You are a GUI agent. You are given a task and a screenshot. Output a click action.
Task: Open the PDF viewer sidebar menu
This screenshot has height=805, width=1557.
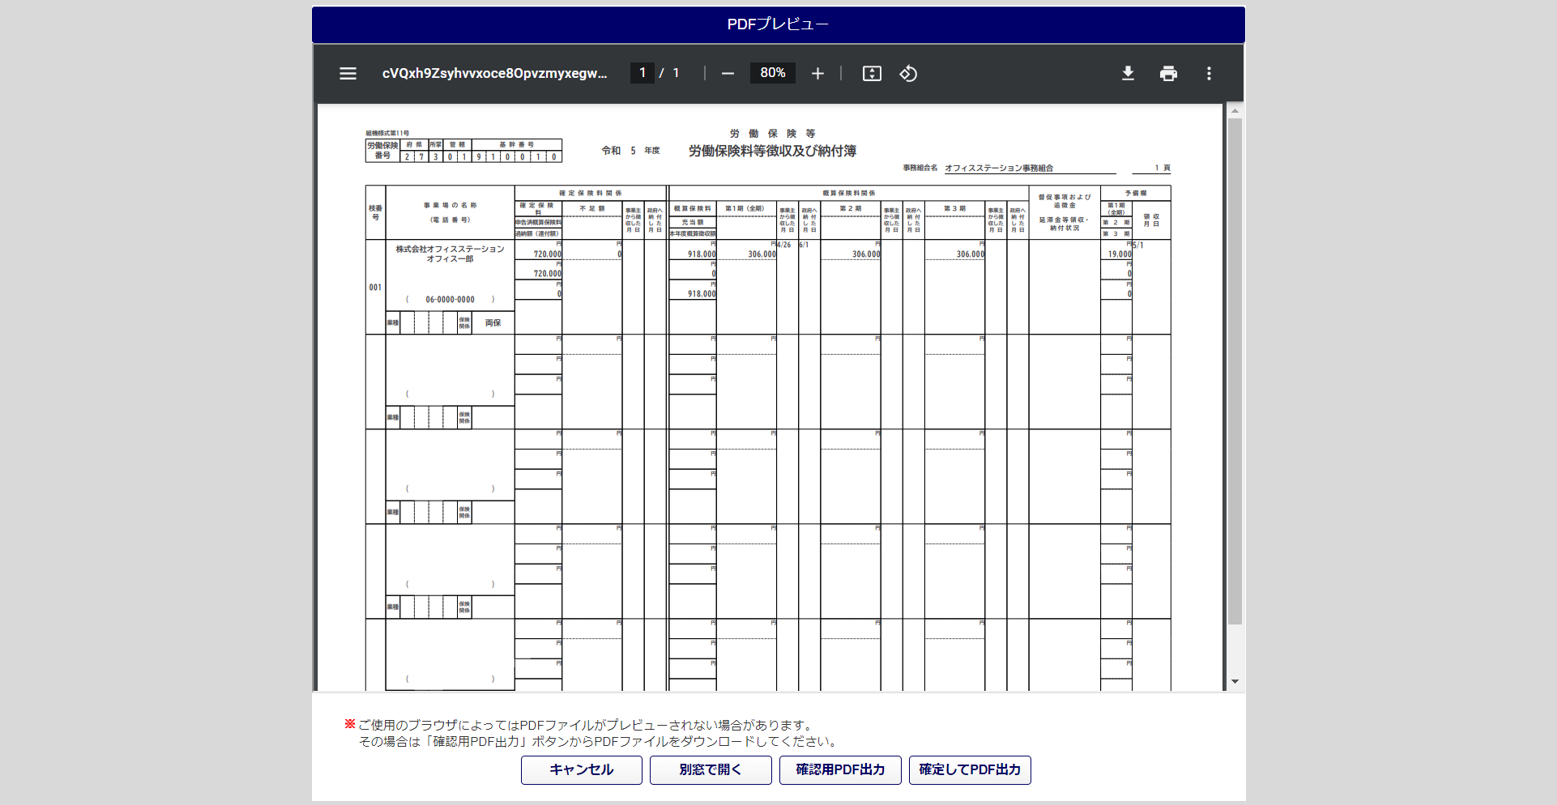[348, 73]
